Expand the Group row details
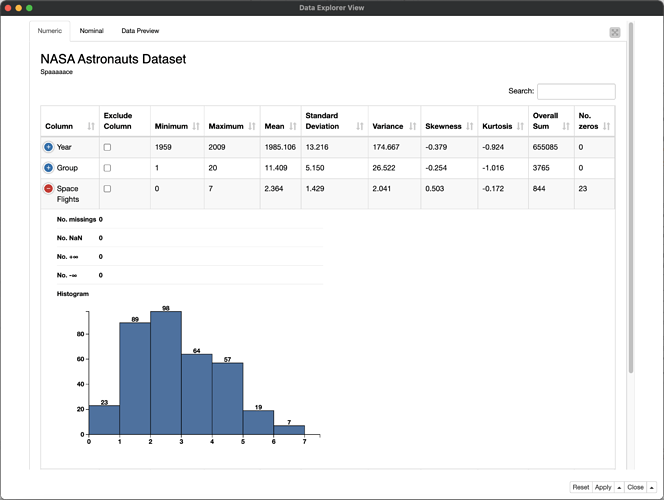664x500 pixels. coord(48,168)
